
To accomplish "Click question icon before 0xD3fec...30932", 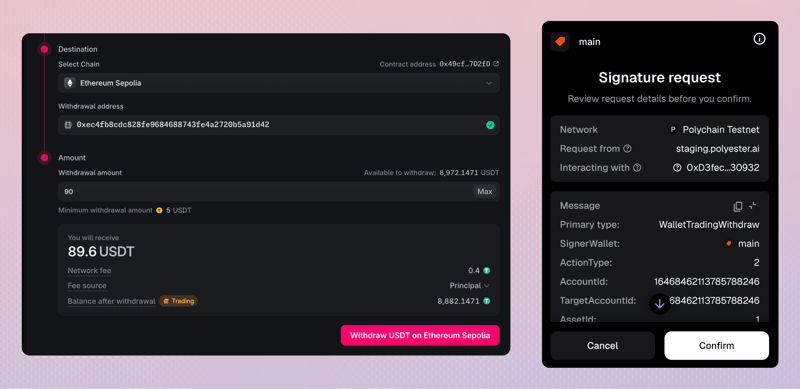I will point(677,167).
